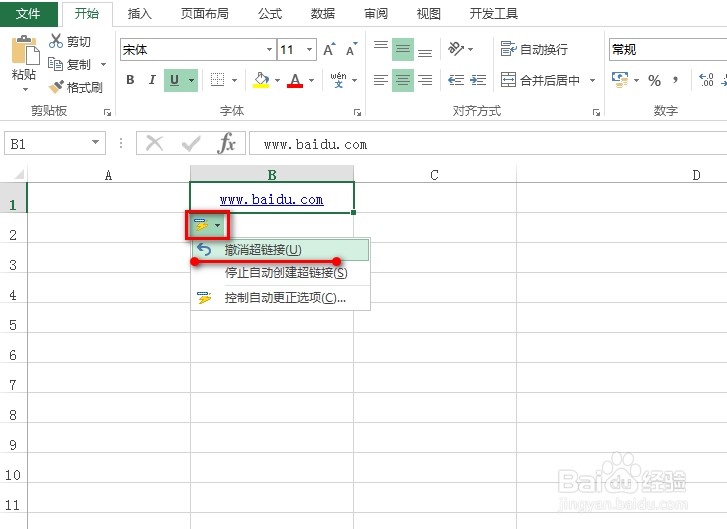Open Control AutoCorrect Options (控制自动更正选项)
727x529 pixels.
(281, 297)
